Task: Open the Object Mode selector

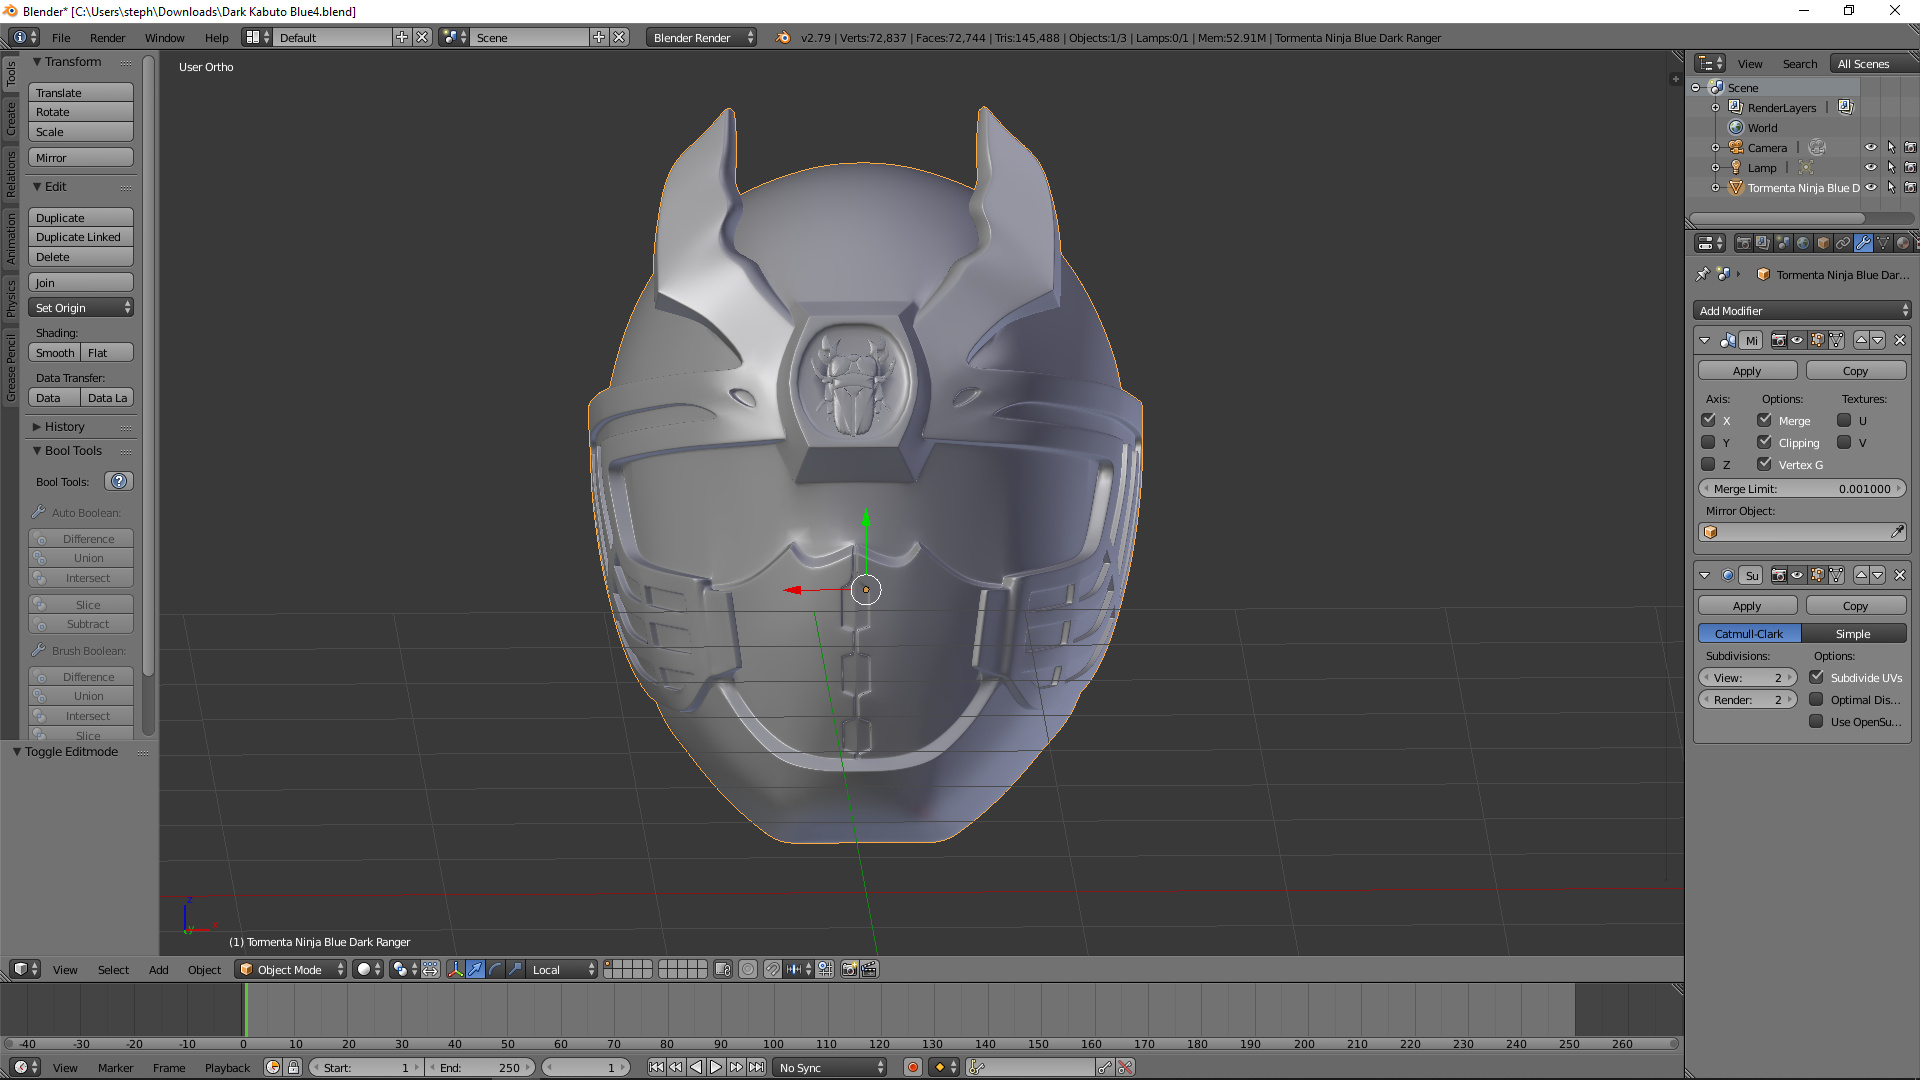Action: point(291,969)
